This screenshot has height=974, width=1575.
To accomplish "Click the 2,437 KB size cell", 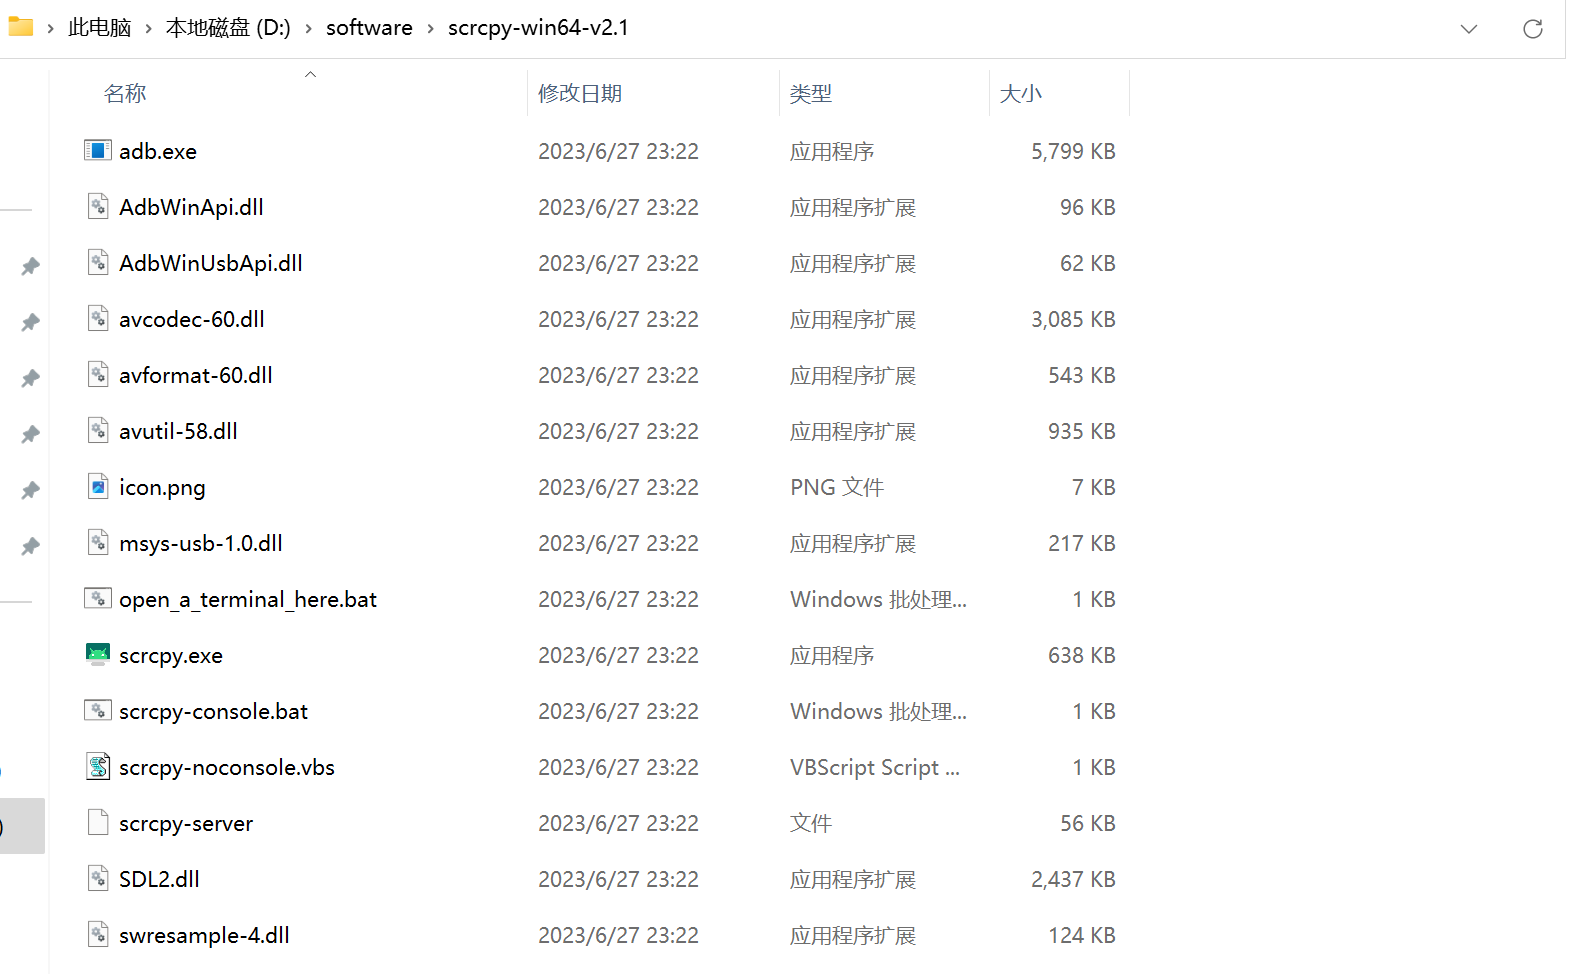I will click(1073, 879).
